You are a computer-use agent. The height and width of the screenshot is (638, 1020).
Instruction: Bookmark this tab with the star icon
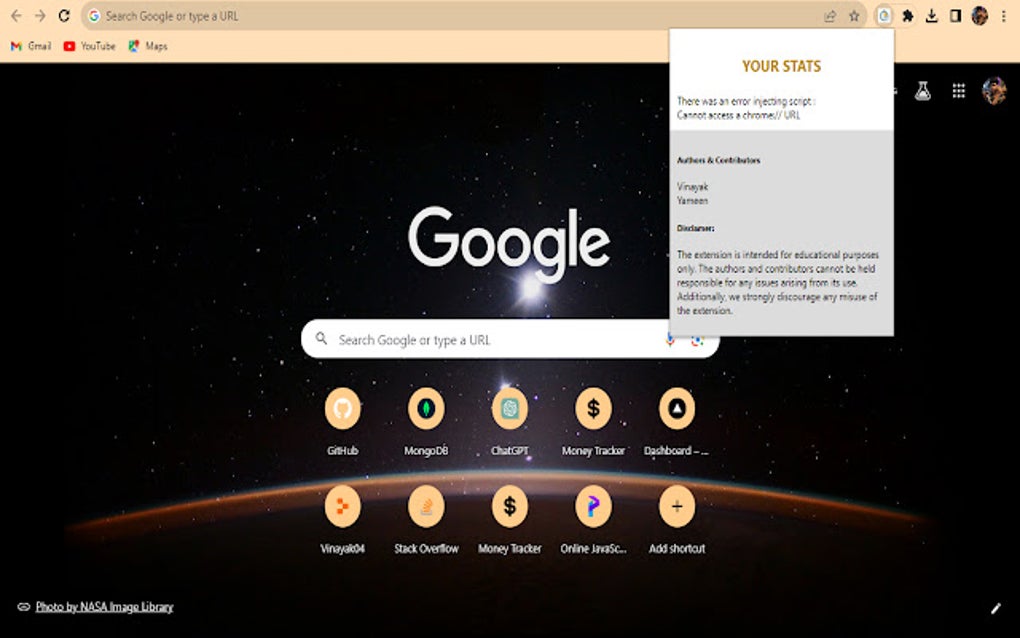(854, 16)
